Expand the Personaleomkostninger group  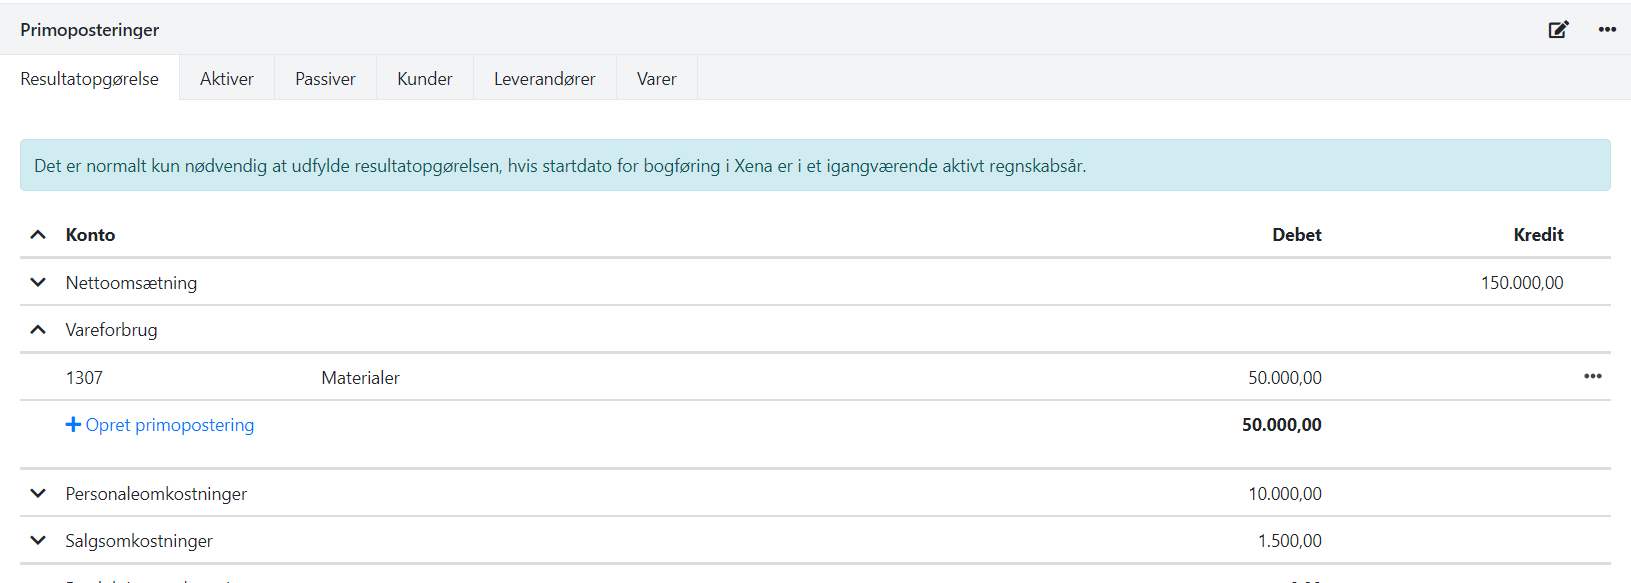(38, 494)
